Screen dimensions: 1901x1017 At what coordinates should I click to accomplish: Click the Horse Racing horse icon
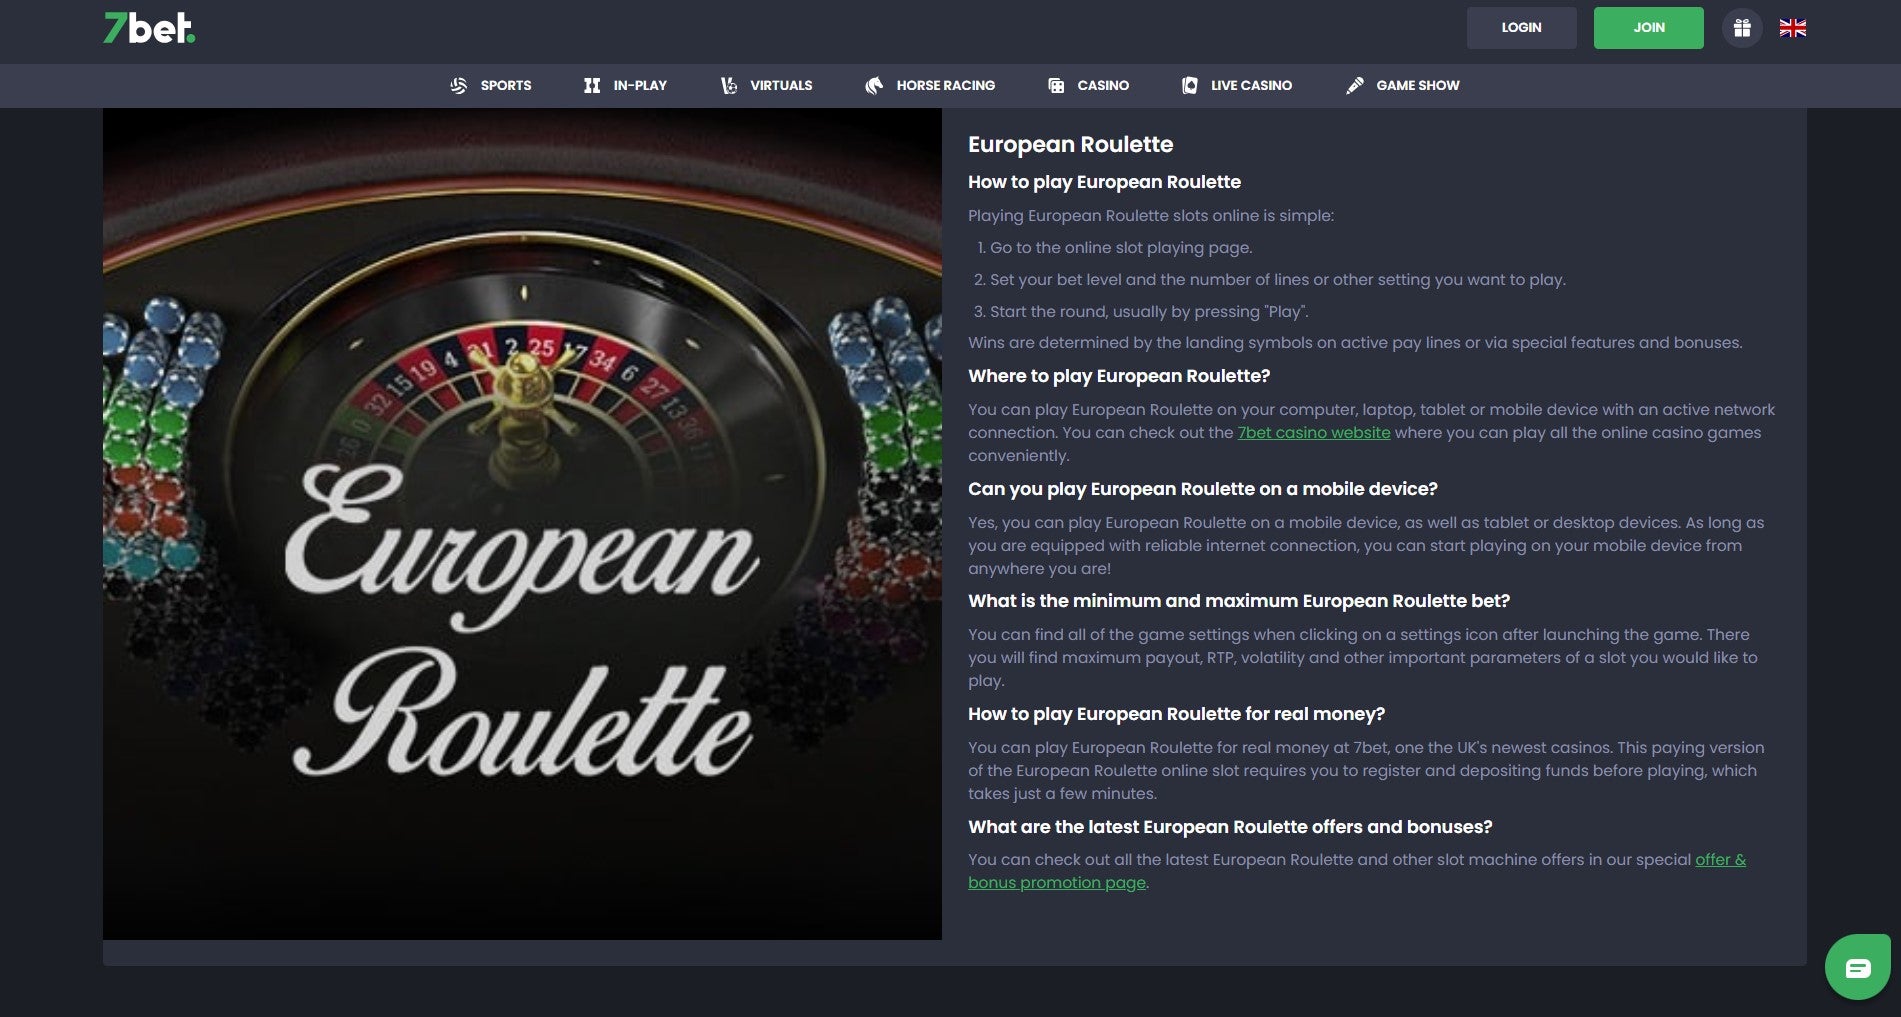coord(874,85)
